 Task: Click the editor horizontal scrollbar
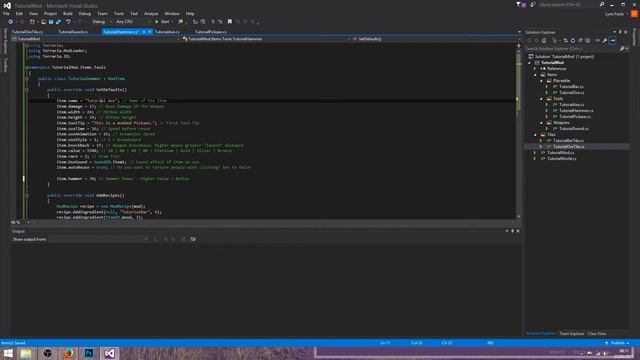pos(273,222)
